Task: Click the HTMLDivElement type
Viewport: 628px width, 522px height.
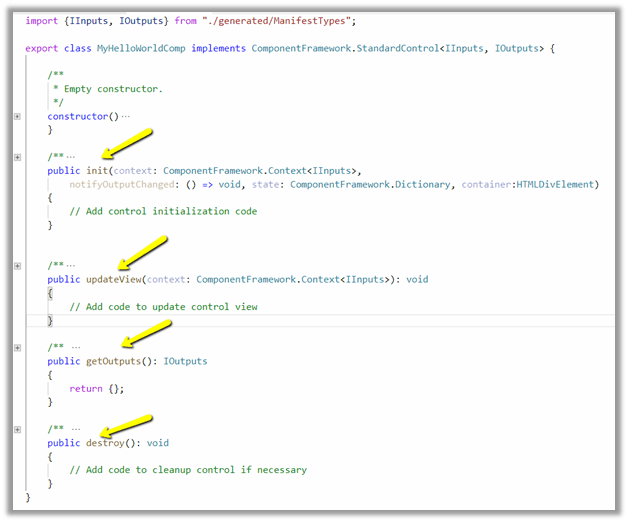Action: [x=554, y=185]
